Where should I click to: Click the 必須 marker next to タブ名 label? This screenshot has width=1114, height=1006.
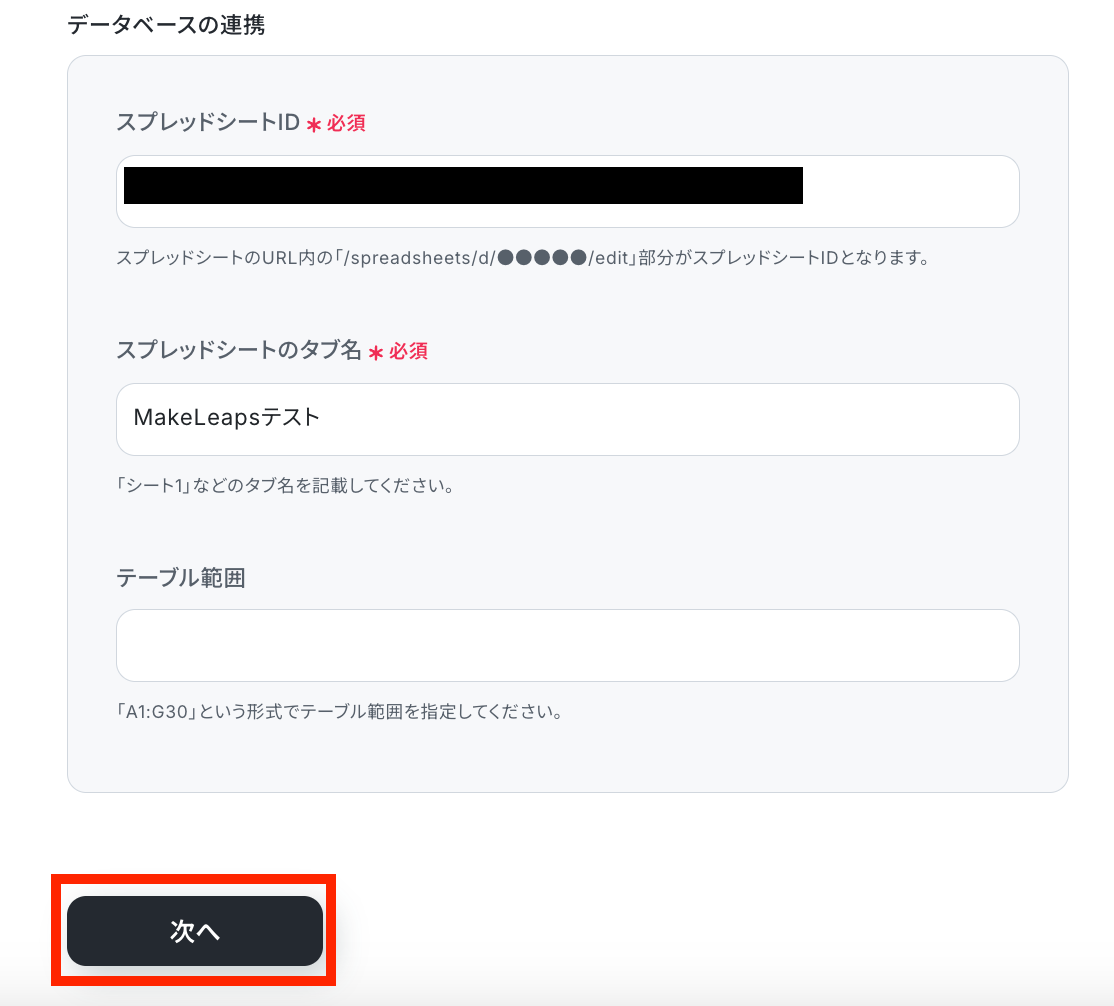pos(409,351)
